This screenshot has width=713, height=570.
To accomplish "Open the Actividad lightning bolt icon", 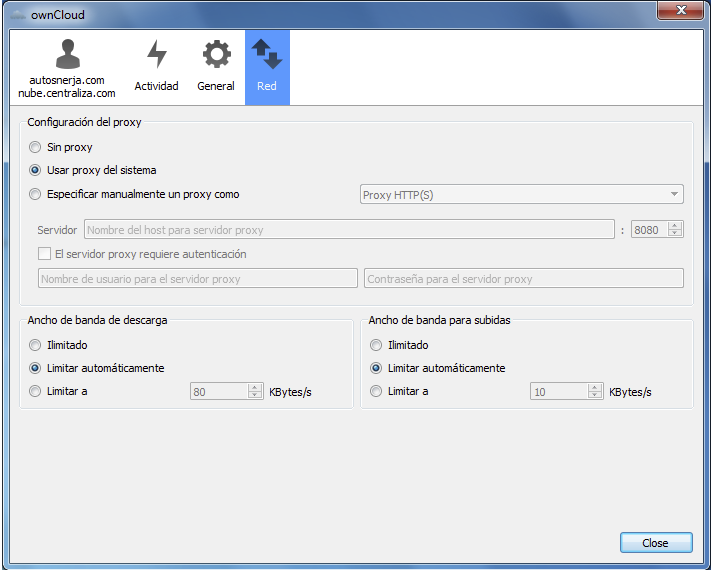I will click(x=156, y=55).
